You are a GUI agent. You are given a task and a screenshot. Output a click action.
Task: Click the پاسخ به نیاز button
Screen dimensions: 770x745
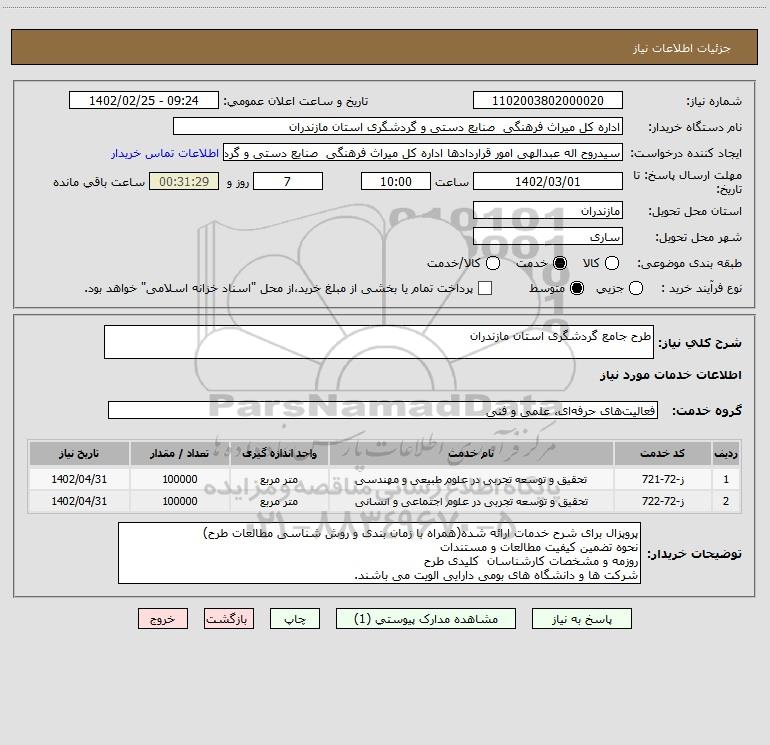point(581,619)
